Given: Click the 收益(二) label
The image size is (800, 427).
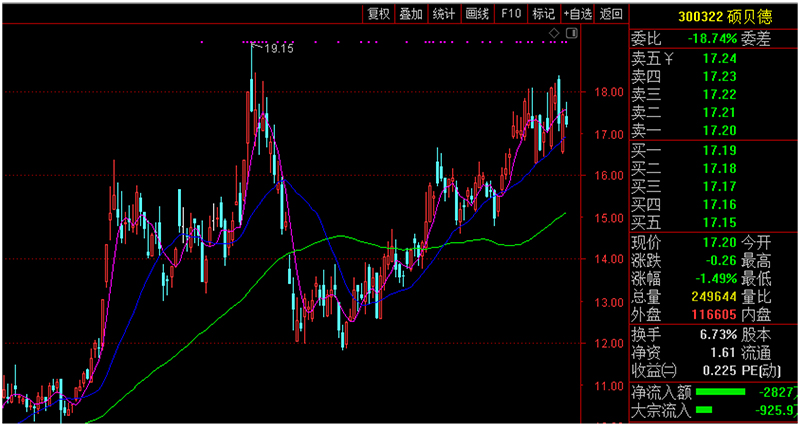Looking at the screenshot, I should (x=655, y=370).
